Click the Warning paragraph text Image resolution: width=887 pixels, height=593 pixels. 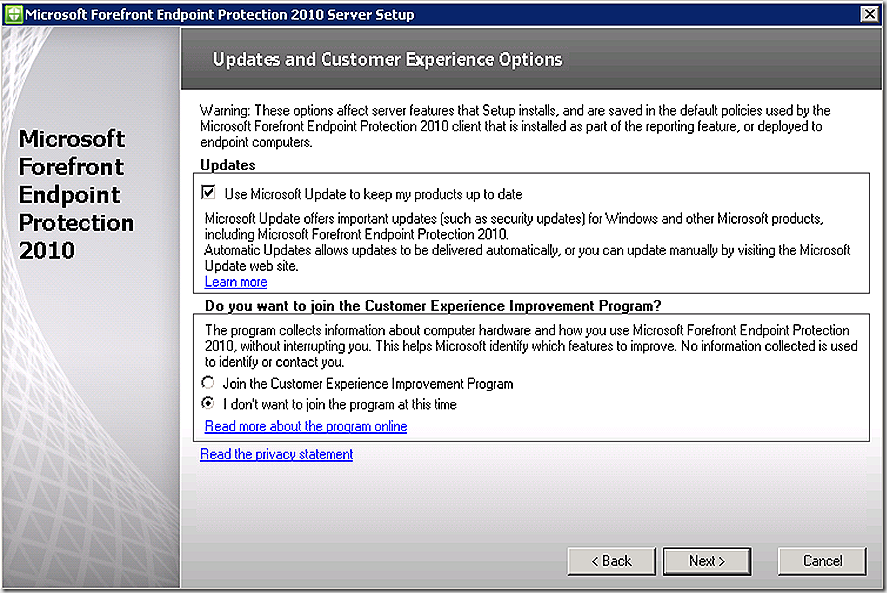[x=515, y=126]
